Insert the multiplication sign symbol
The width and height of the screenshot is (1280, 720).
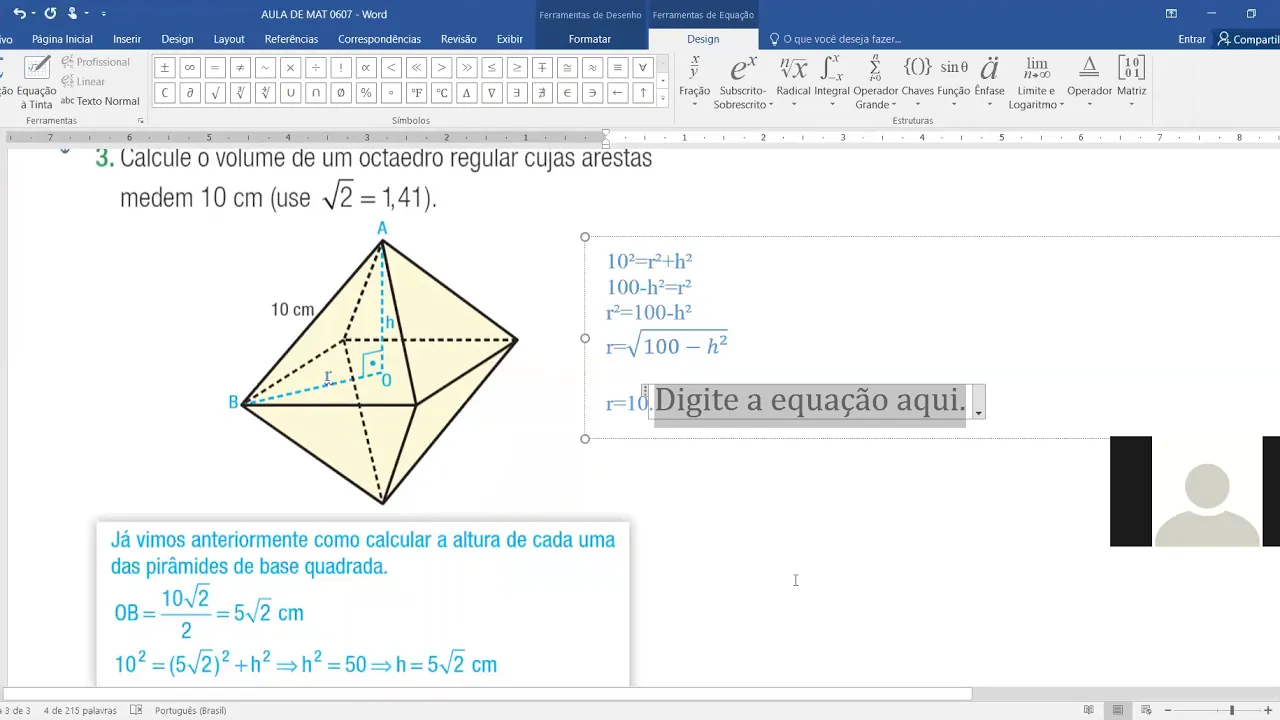(x=290, y=68)
